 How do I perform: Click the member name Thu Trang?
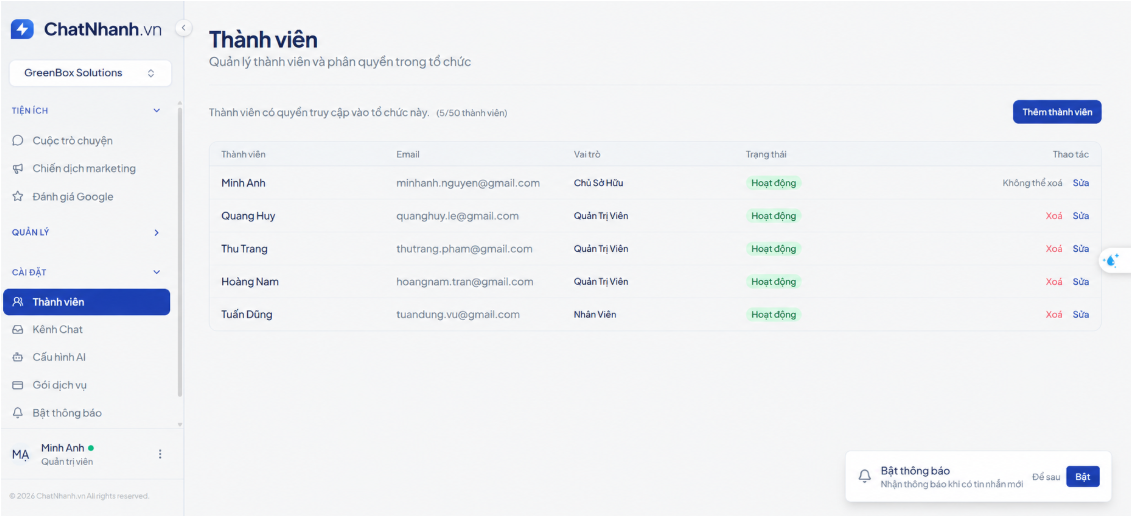click(244, 249)
